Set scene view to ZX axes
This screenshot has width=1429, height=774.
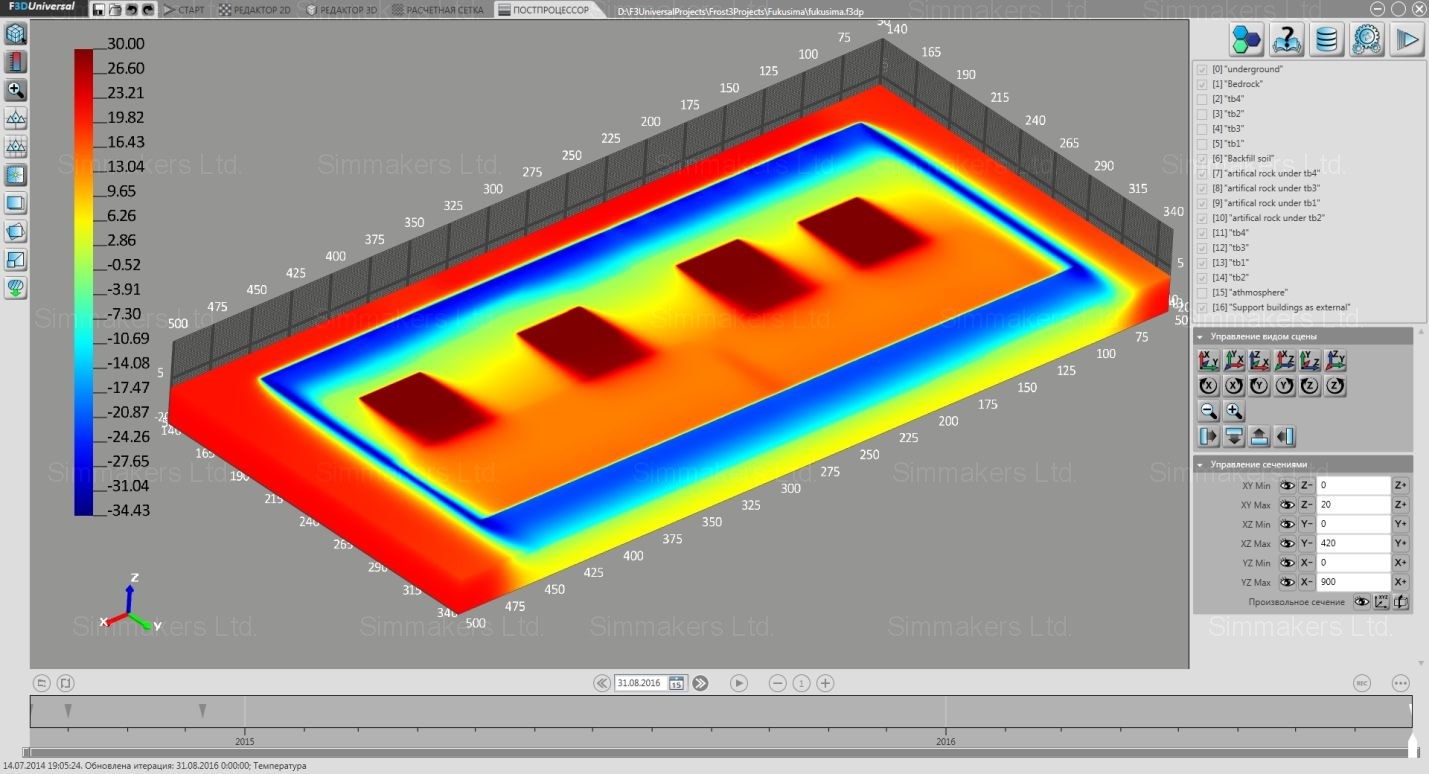1259,360
